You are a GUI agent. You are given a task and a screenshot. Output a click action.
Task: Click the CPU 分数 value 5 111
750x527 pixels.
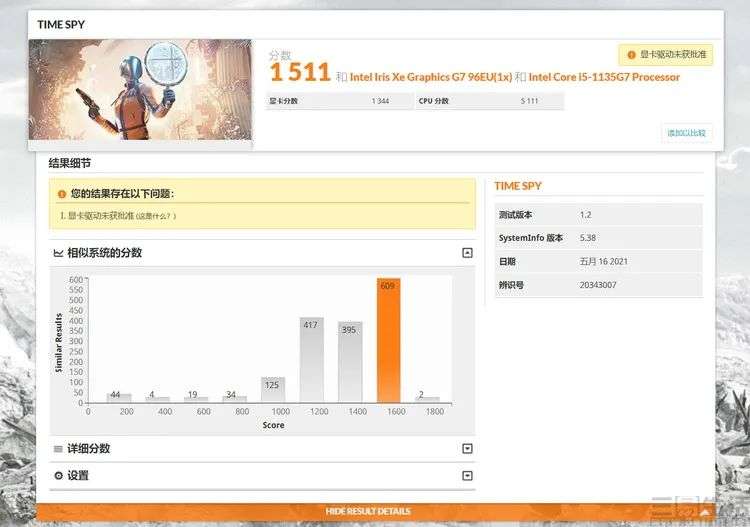point(529,101)
